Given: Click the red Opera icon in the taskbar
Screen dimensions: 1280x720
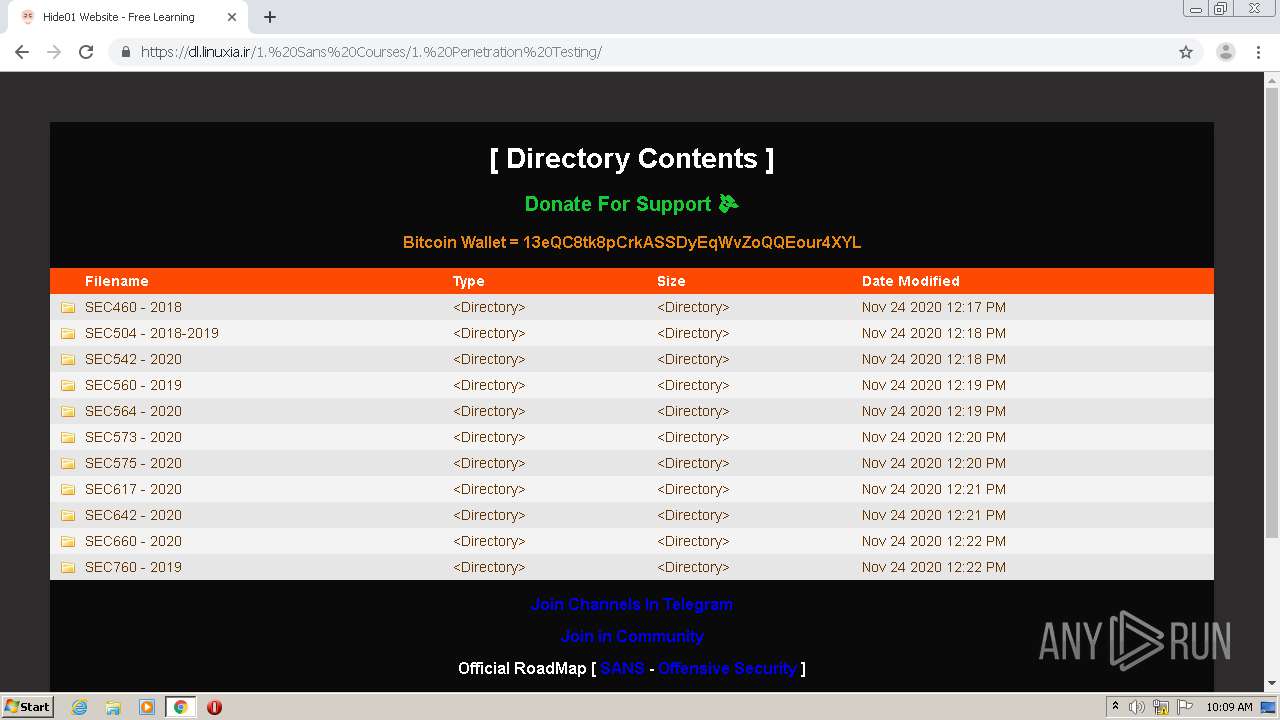Looking at the screenshot, I should 214,707.
